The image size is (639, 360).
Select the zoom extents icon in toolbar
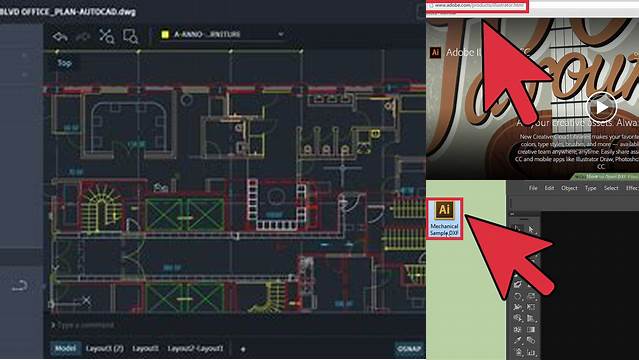coord(107,36)
